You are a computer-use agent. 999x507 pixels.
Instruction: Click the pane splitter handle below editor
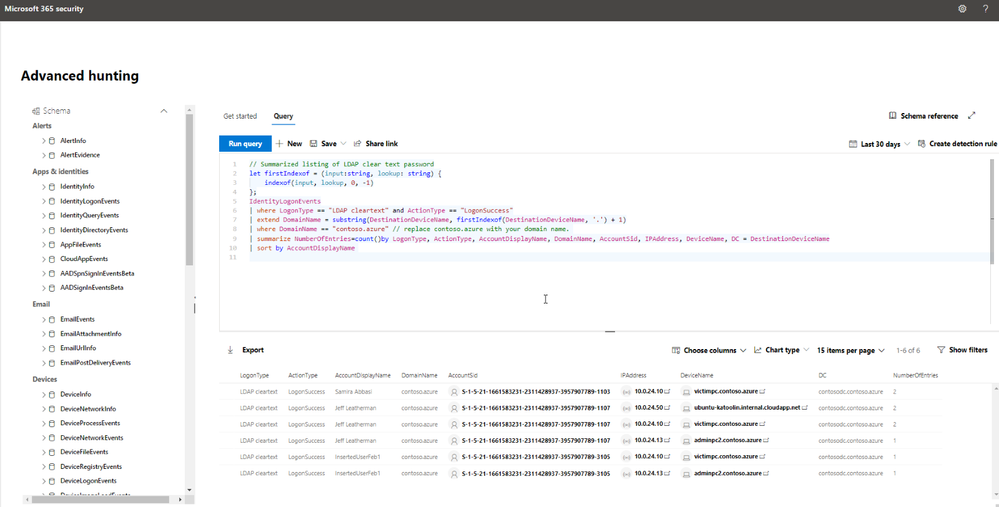pos(610,332)
